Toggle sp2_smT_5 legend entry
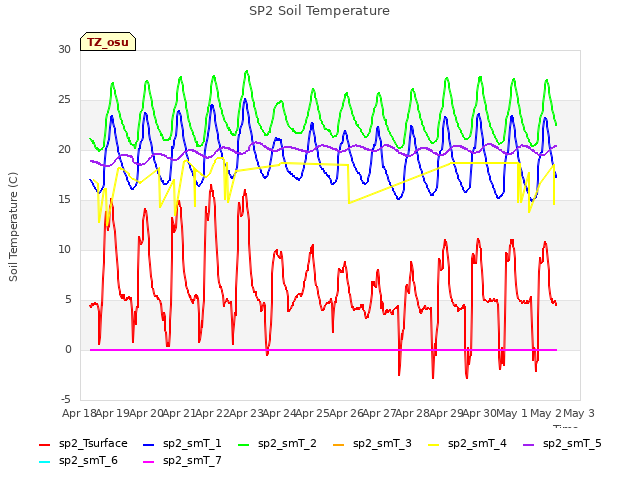This screenshot has height=480, width=640. click(x=562, y=444)
